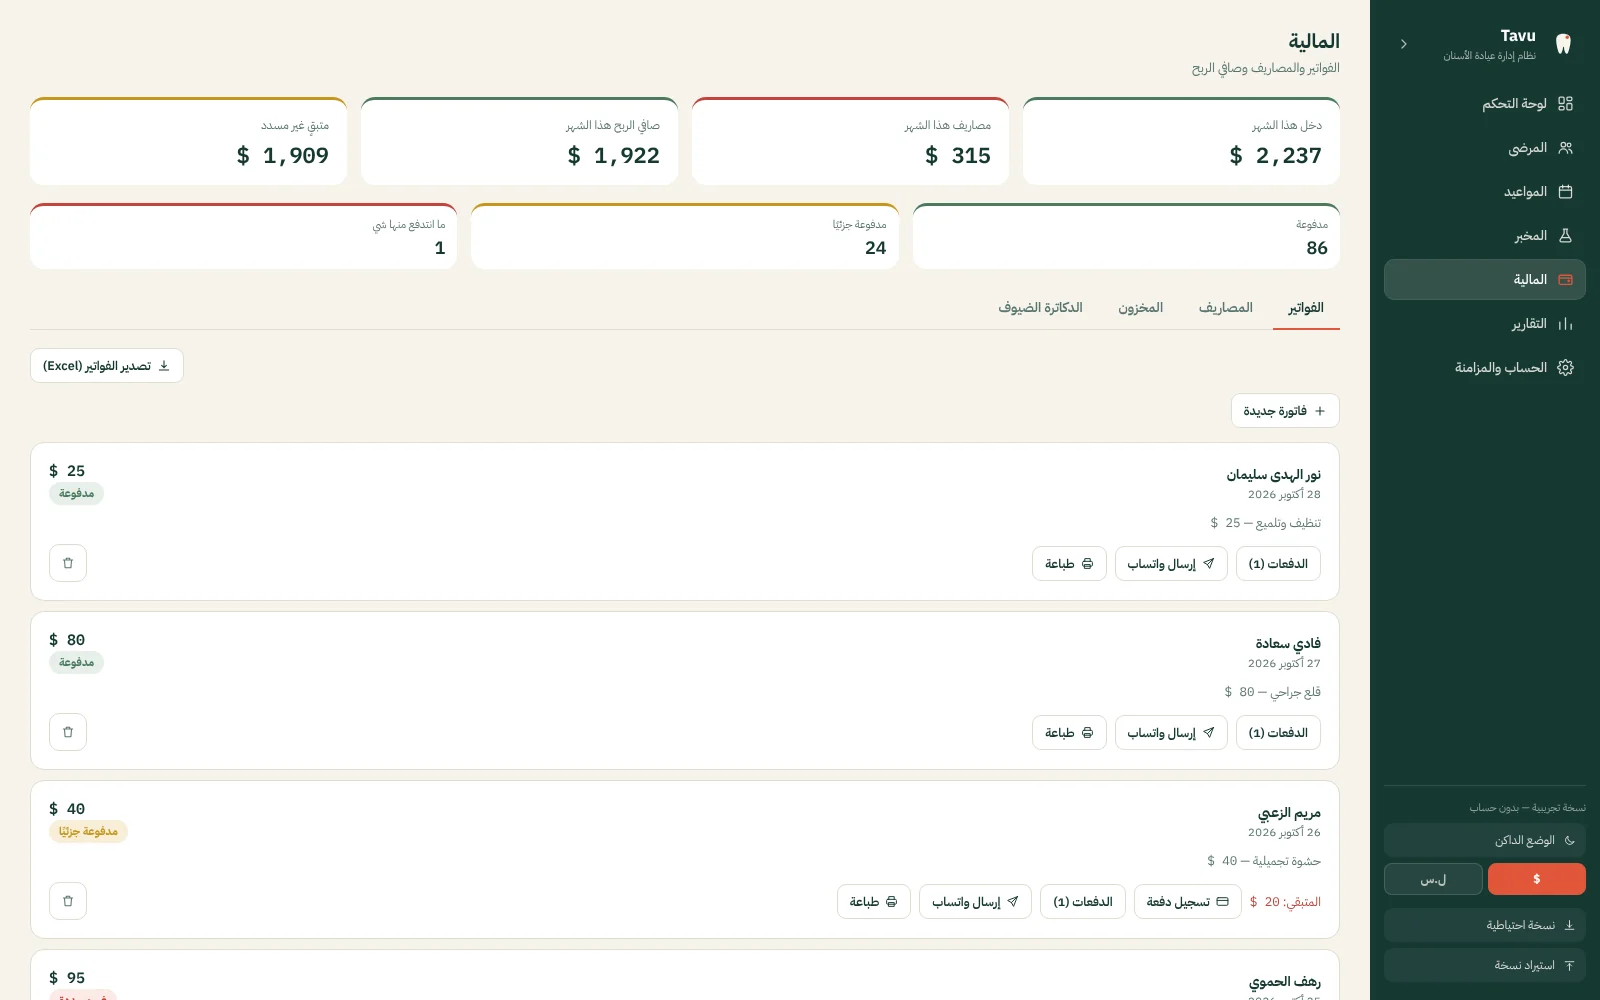
Task: Delete فادي سعادة invoice with trash icon
Action: (68, 732)
